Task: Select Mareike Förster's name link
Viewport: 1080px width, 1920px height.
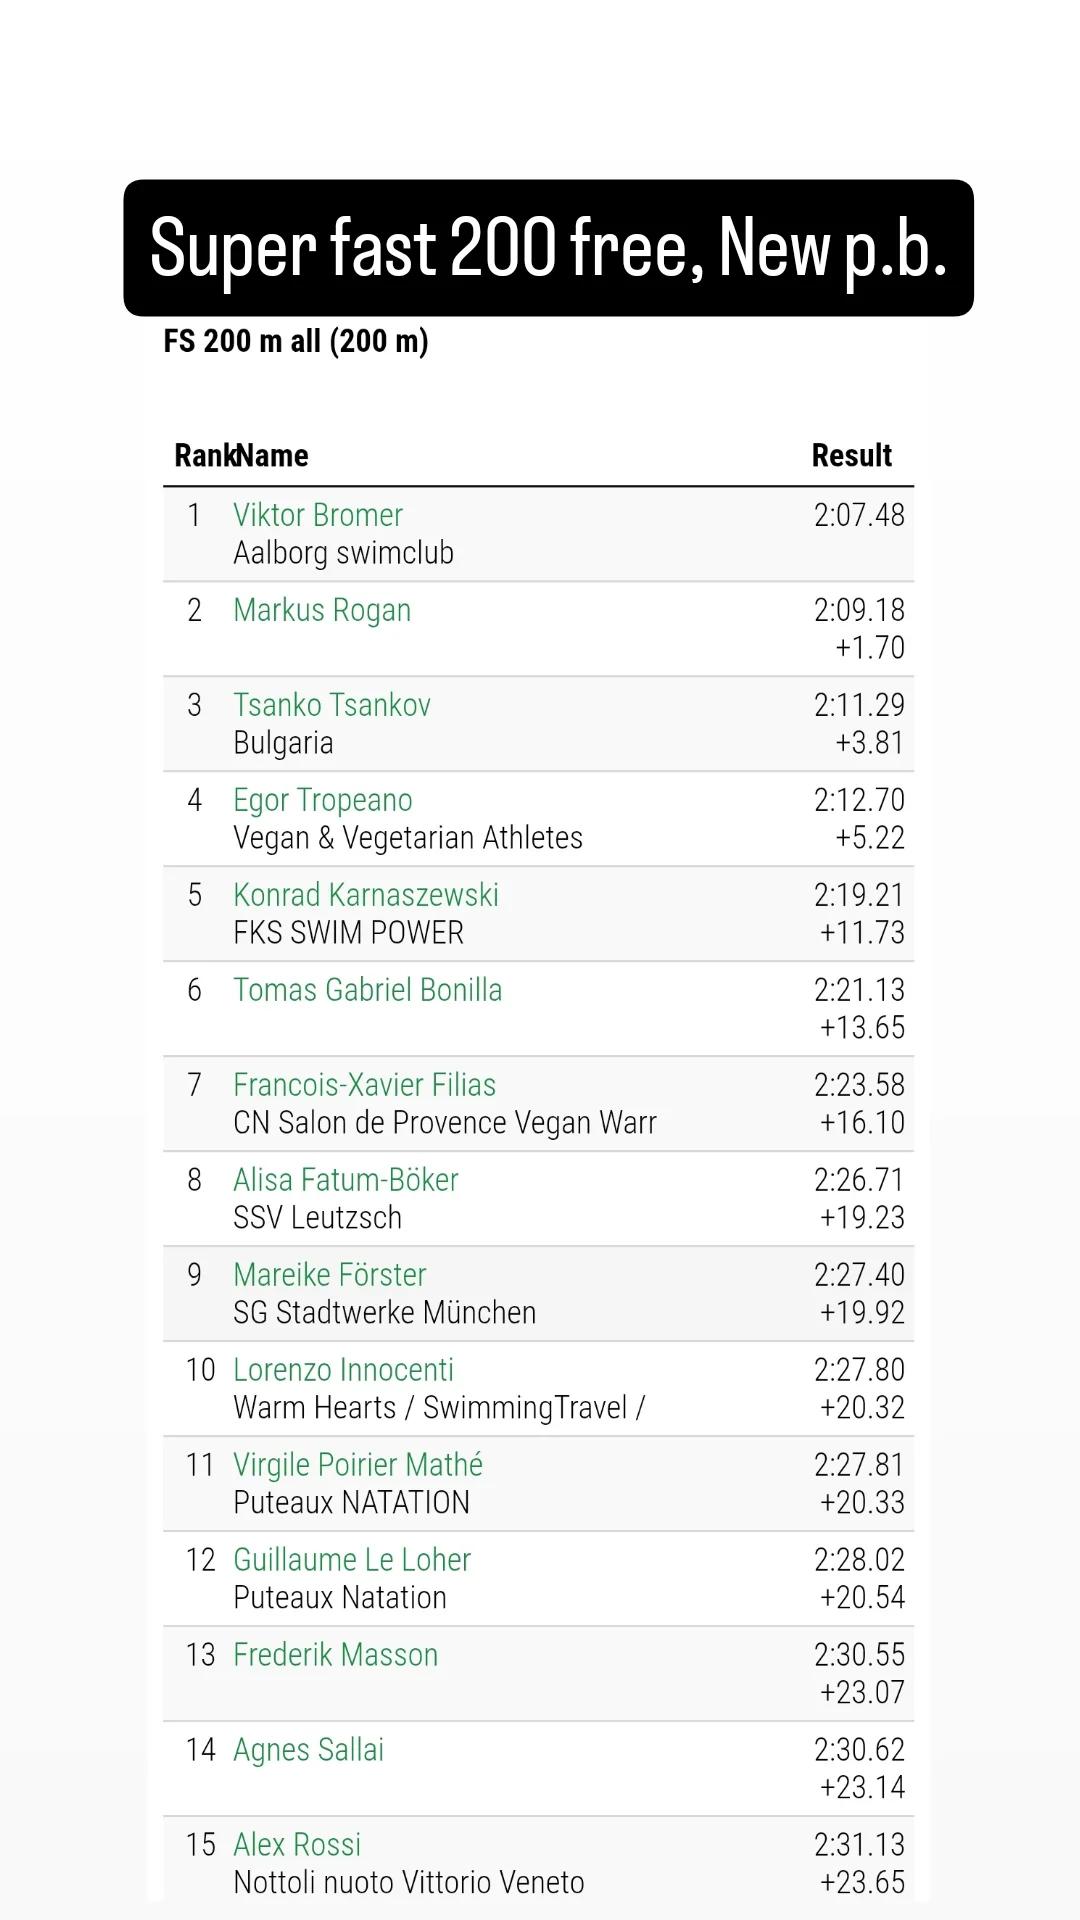Action: coord(330,1275)
